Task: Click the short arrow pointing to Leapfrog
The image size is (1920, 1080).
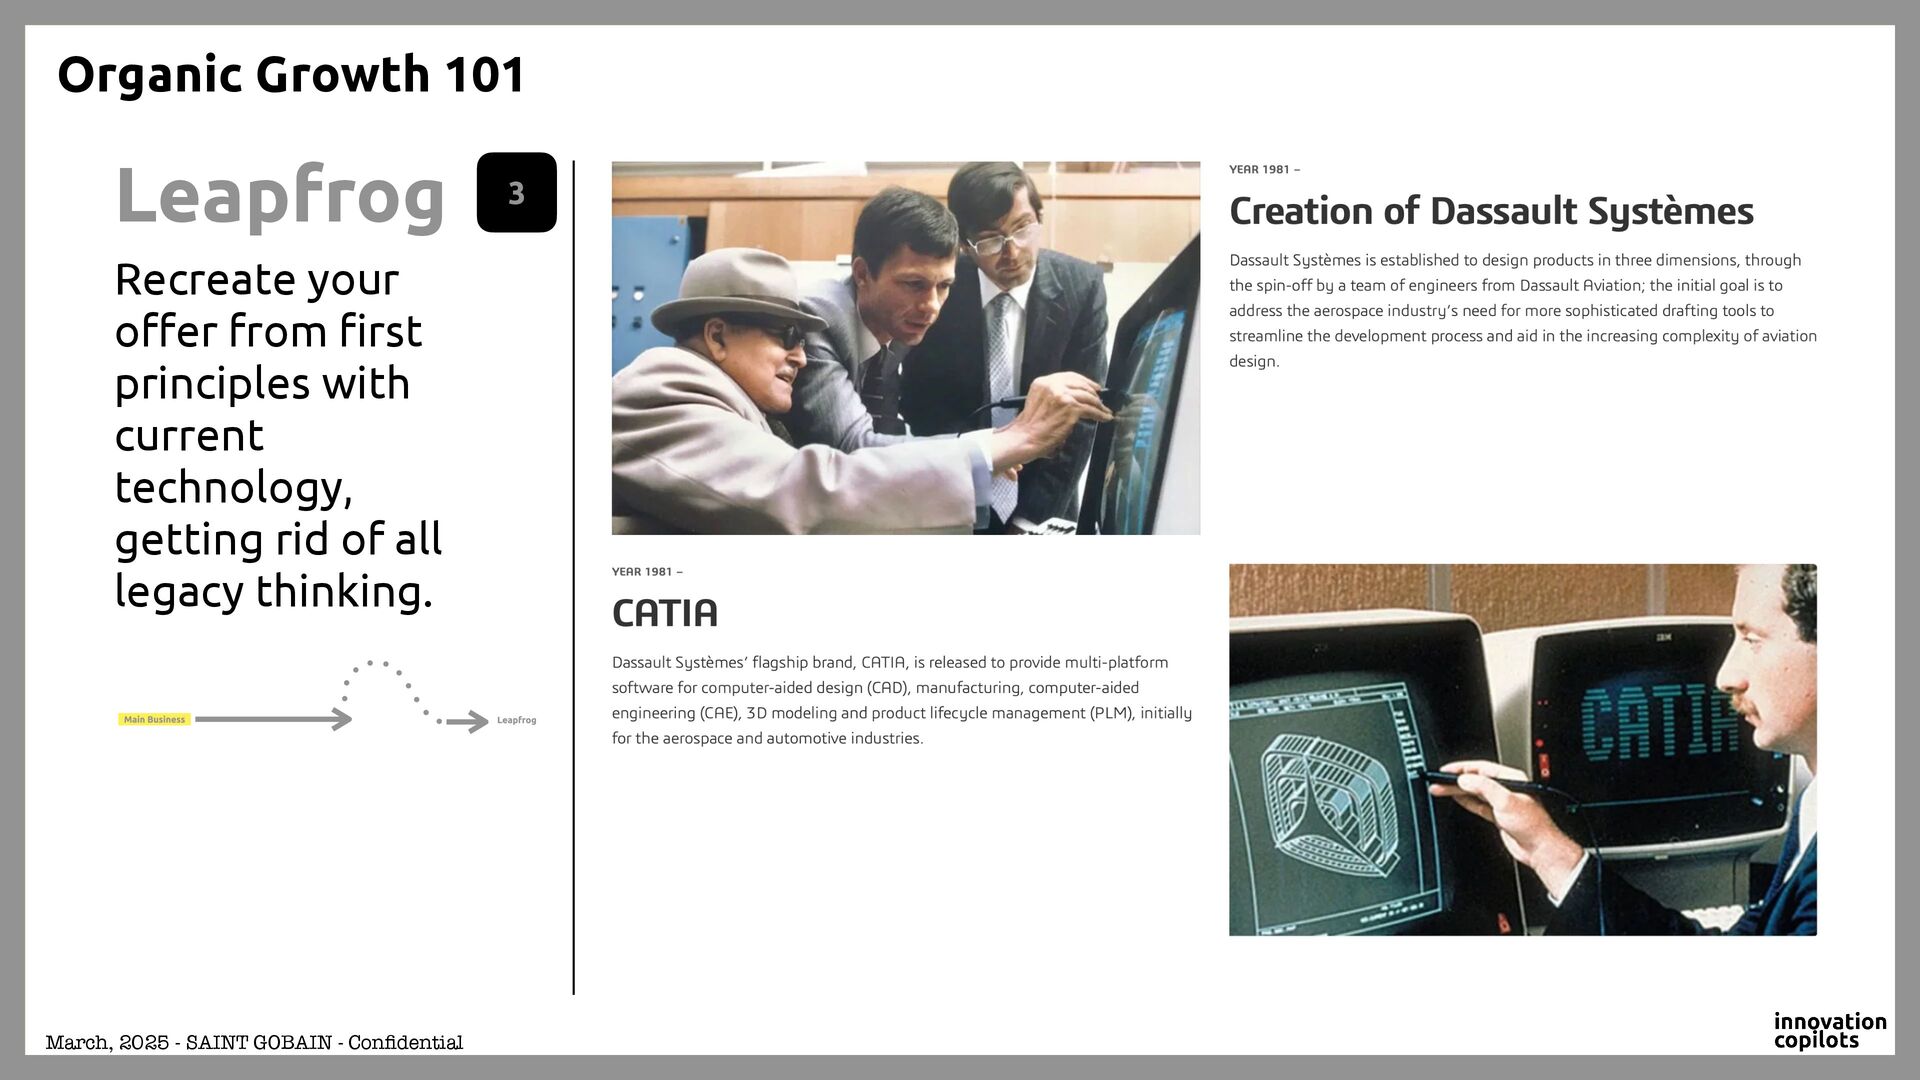Action: pyautogui.click(x=467, y=721)
